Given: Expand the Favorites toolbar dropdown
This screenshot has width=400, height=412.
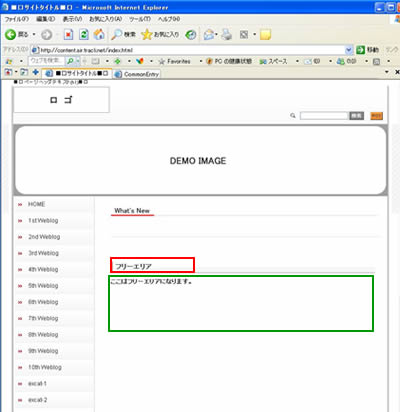Looking at the screenshot, I should pos(201,61).
